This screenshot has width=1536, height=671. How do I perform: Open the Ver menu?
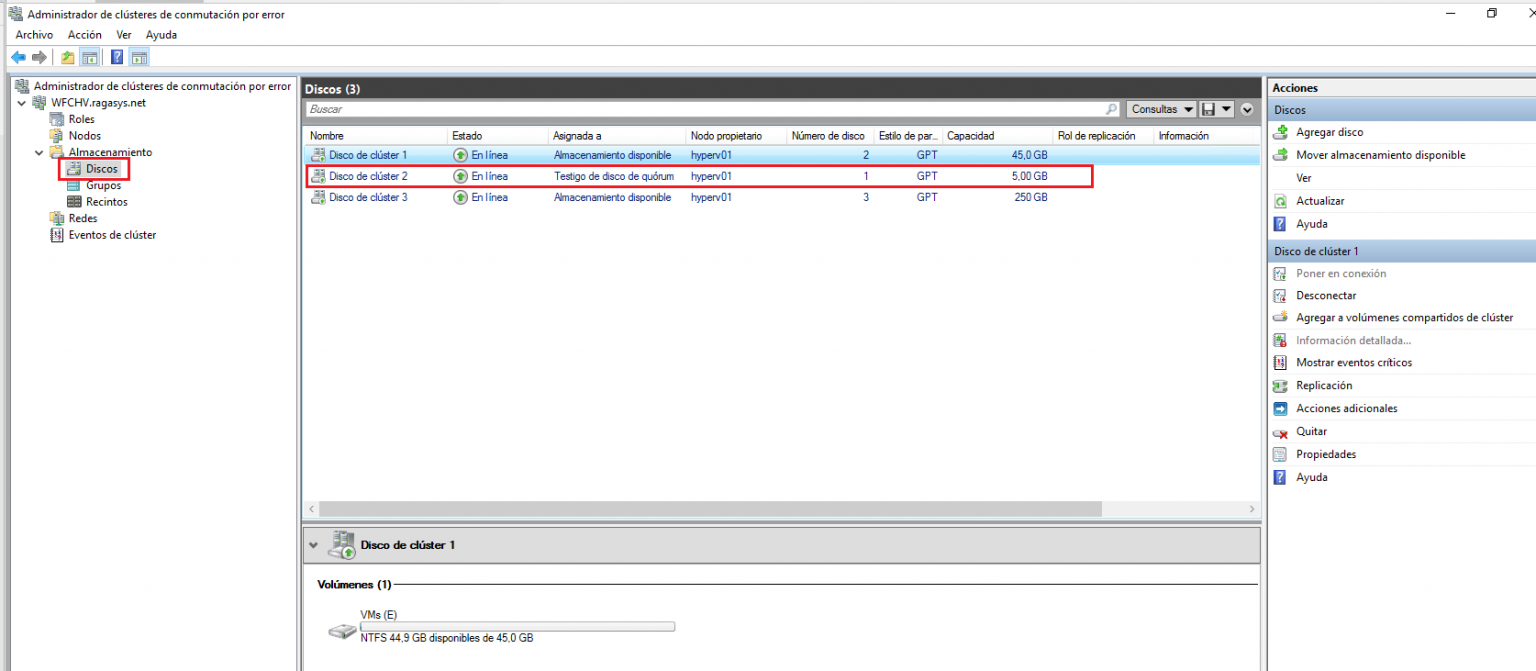123,34
